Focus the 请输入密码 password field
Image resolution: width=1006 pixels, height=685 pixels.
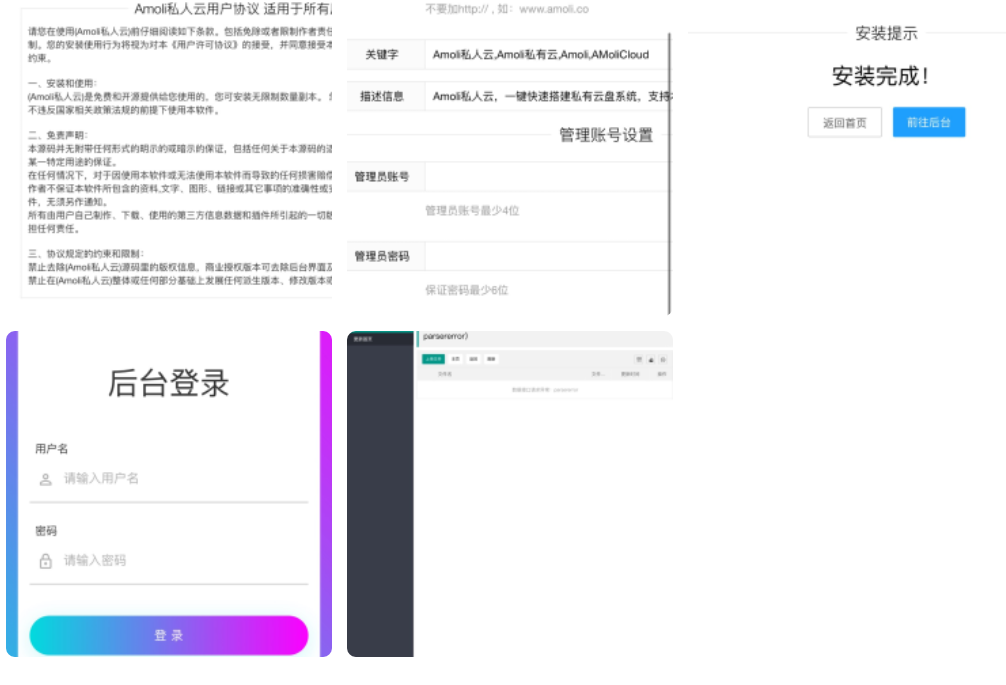click(x=180, y=561)
